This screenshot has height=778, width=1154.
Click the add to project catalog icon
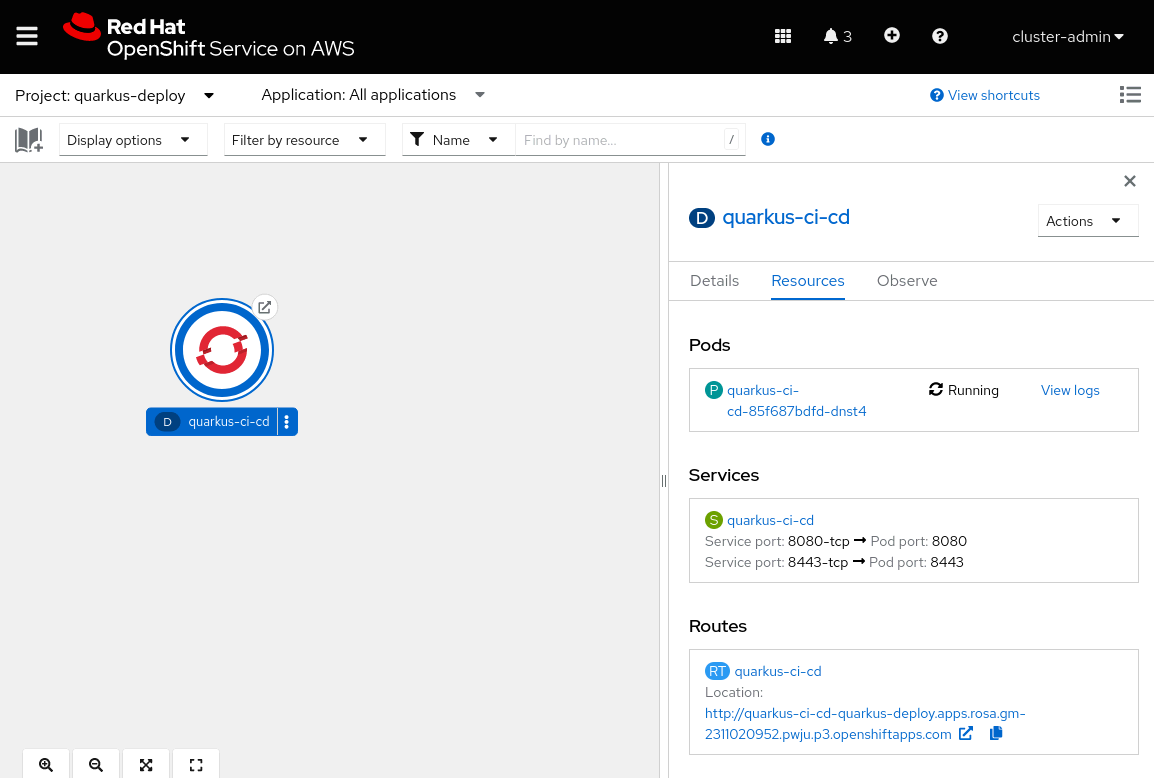[x=29, y=140]
